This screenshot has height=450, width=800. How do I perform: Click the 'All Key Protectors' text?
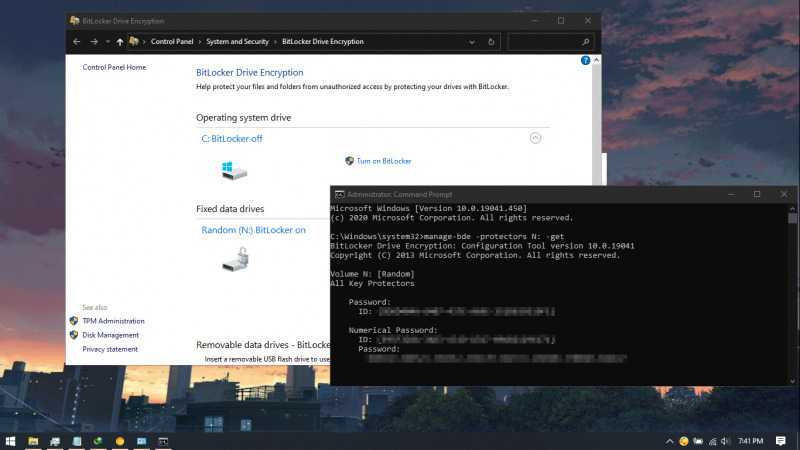pyautogui.click(x=372, y=284)
